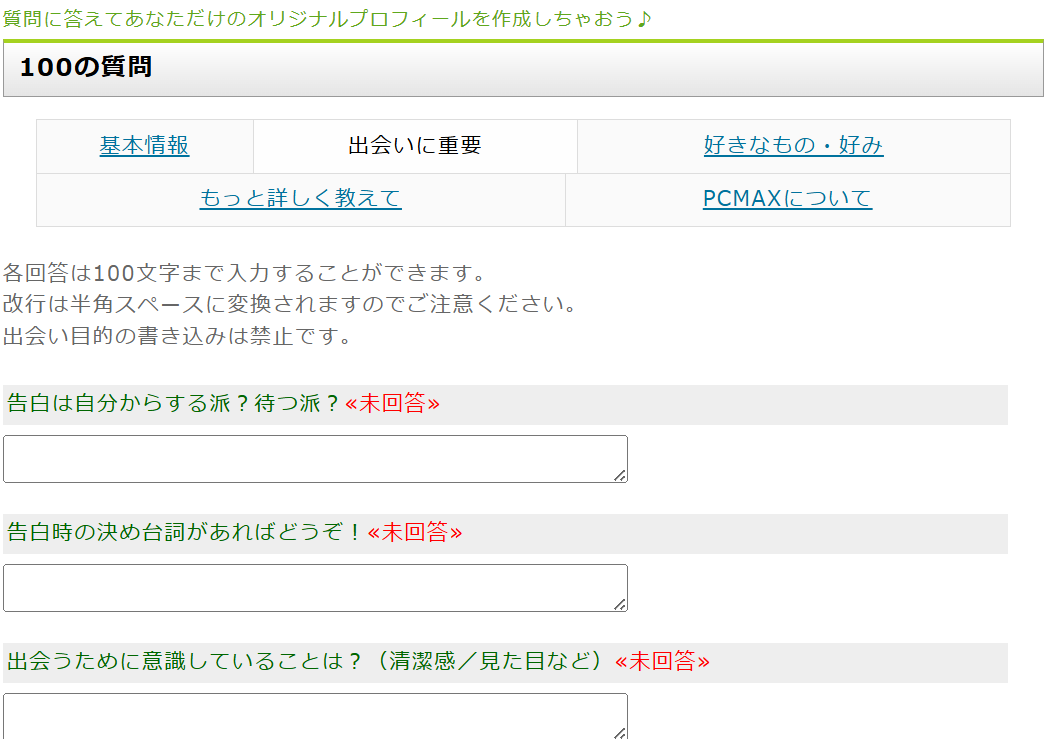
Task: Click the resize grip on the 決め台詞 answer box
Action: (621, 605)
